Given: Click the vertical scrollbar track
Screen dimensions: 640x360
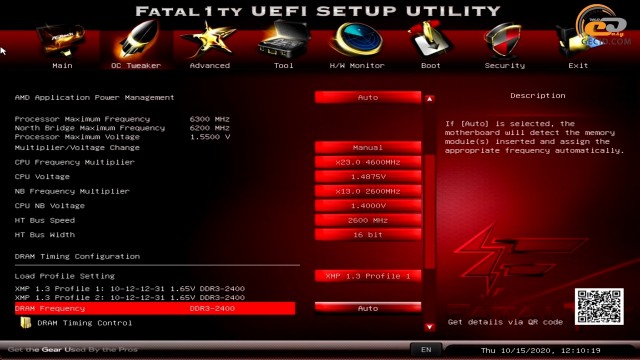Looking at the screenshot, I should (429, 212).
